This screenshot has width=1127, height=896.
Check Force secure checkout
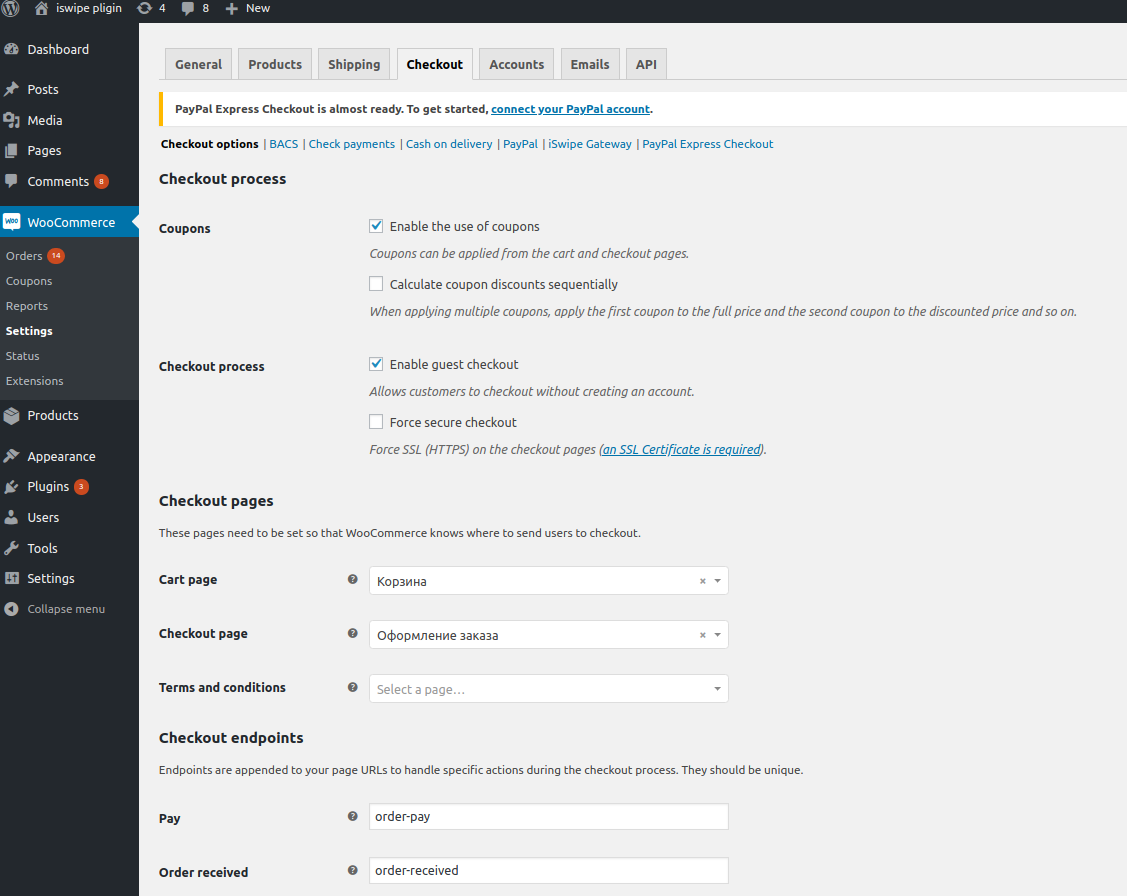coord(376,422)
